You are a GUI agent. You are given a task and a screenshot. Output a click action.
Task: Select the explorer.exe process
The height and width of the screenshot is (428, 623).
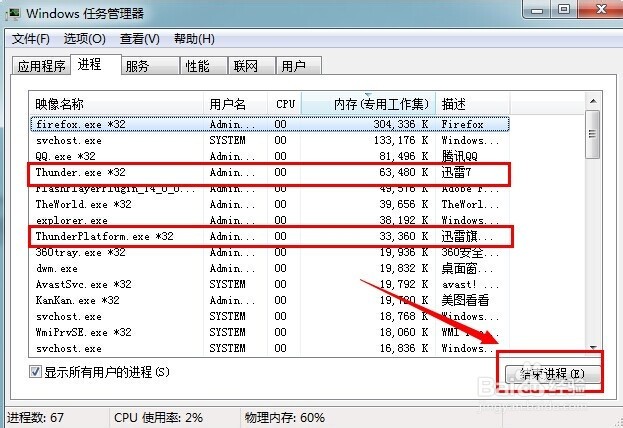270,220
